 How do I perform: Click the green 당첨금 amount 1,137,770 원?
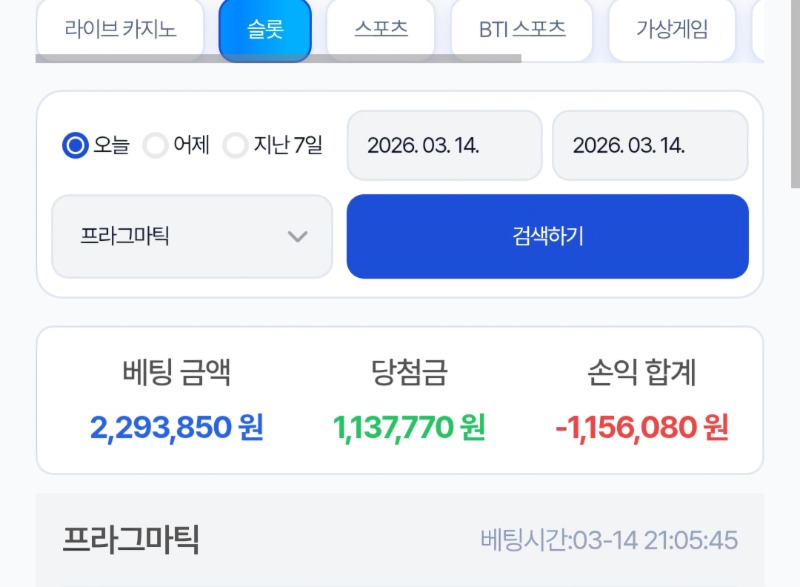point(409,428)
